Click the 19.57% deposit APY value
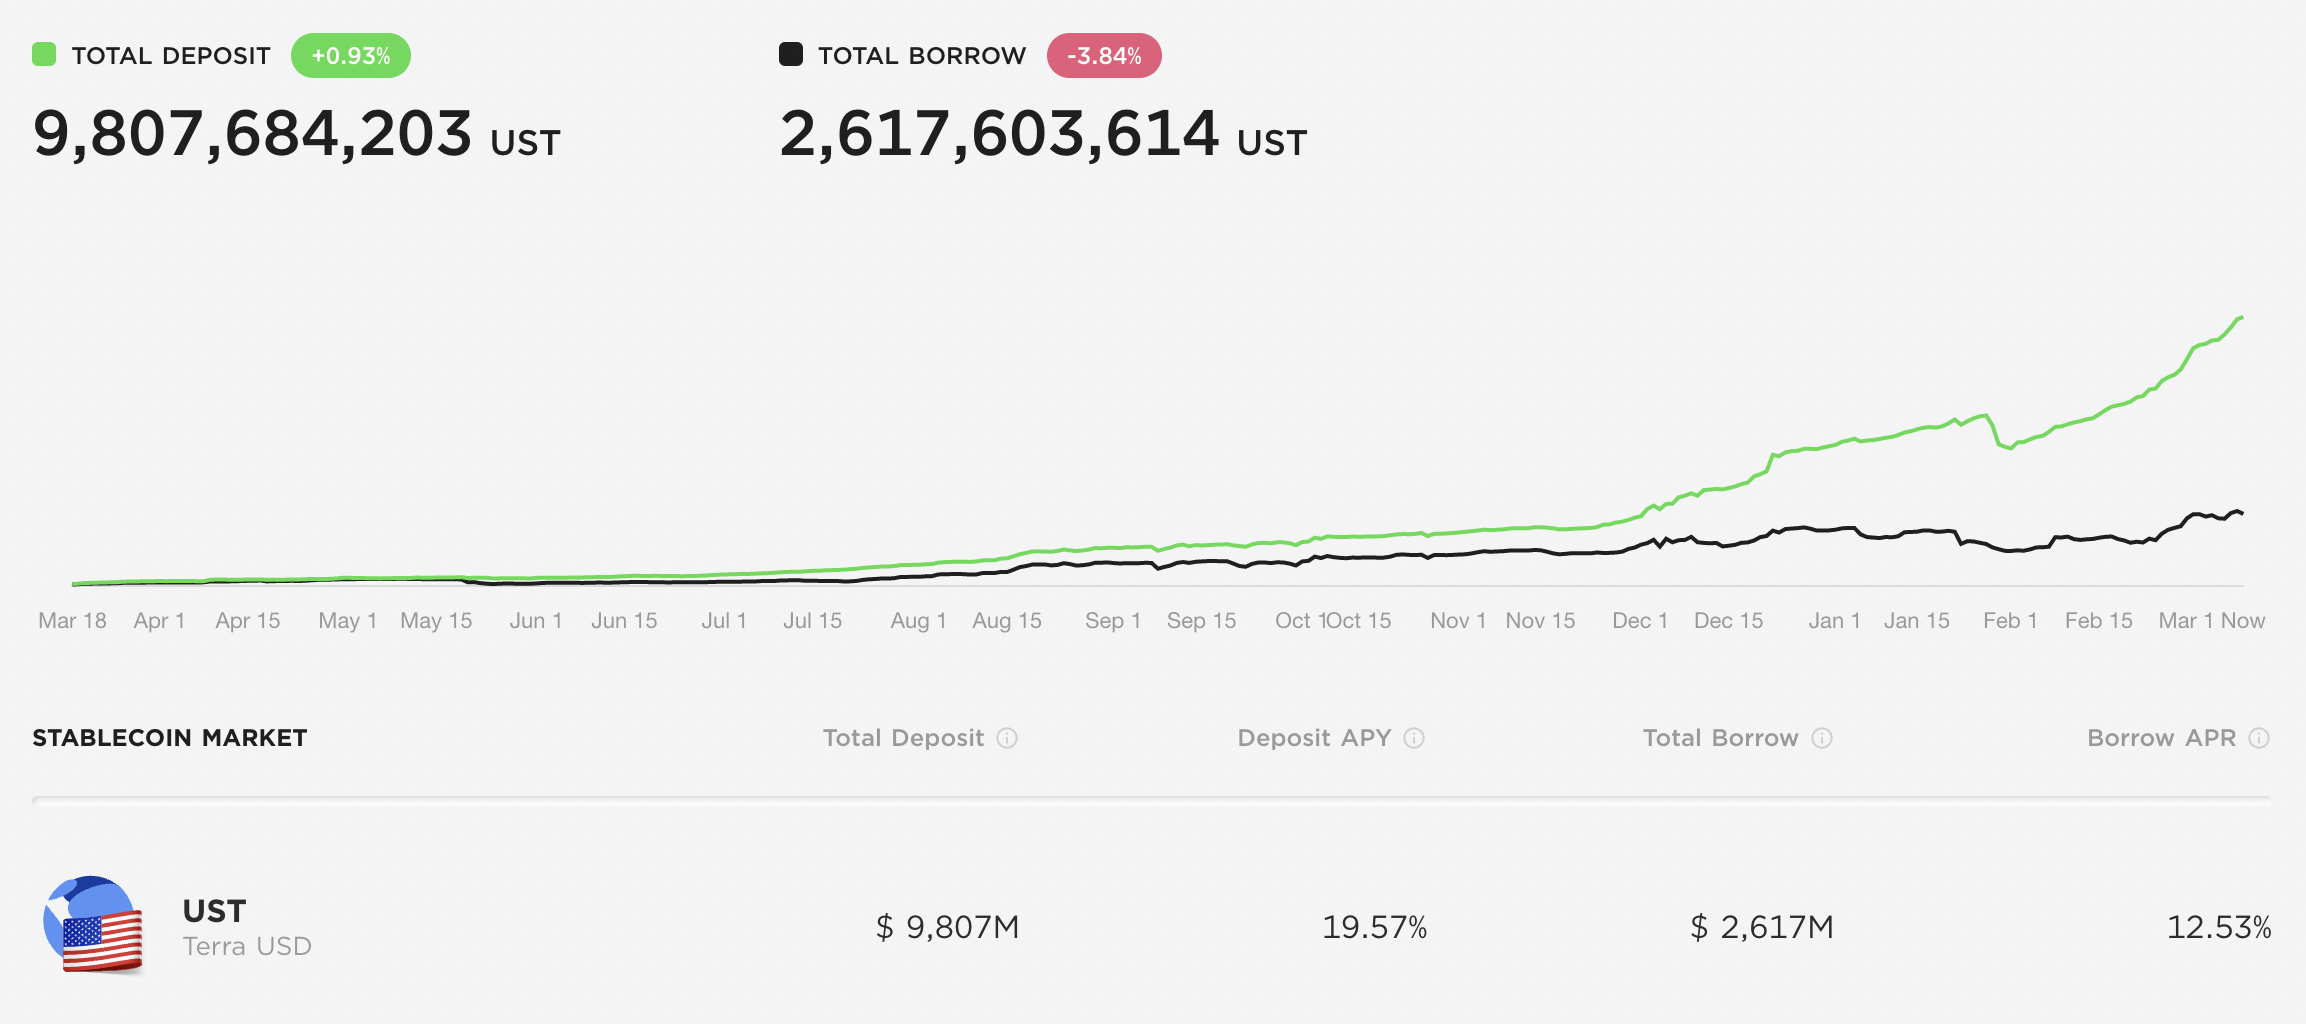 tap(1374, 927)
